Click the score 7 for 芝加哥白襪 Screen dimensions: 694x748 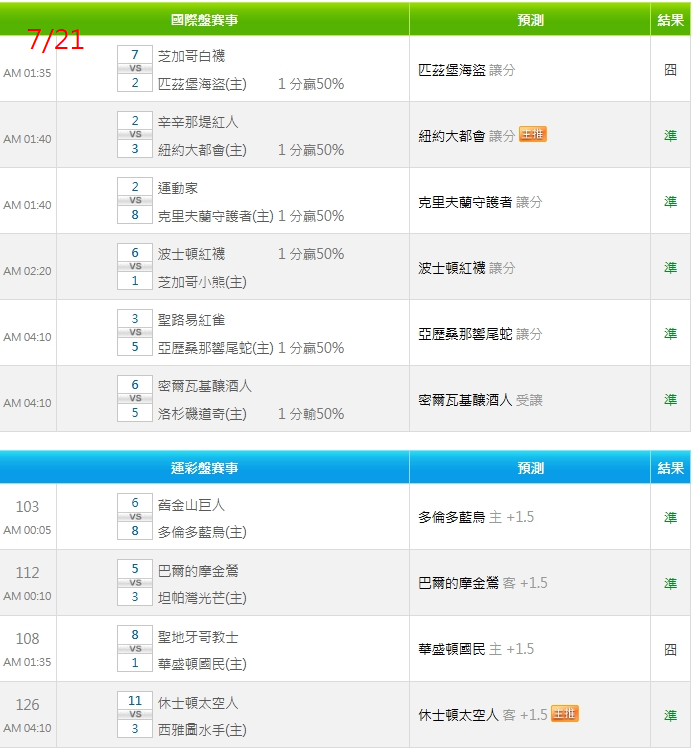coord(135,54)
